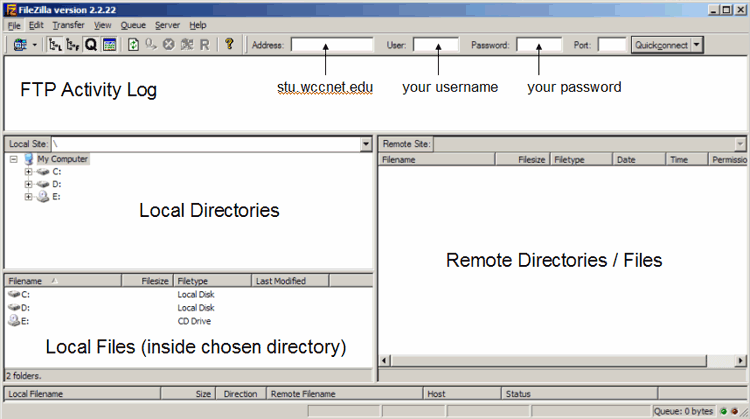The height and width of the screenshot is (419, 750).
Task: Open the Help menu
Action: point(198,25)
